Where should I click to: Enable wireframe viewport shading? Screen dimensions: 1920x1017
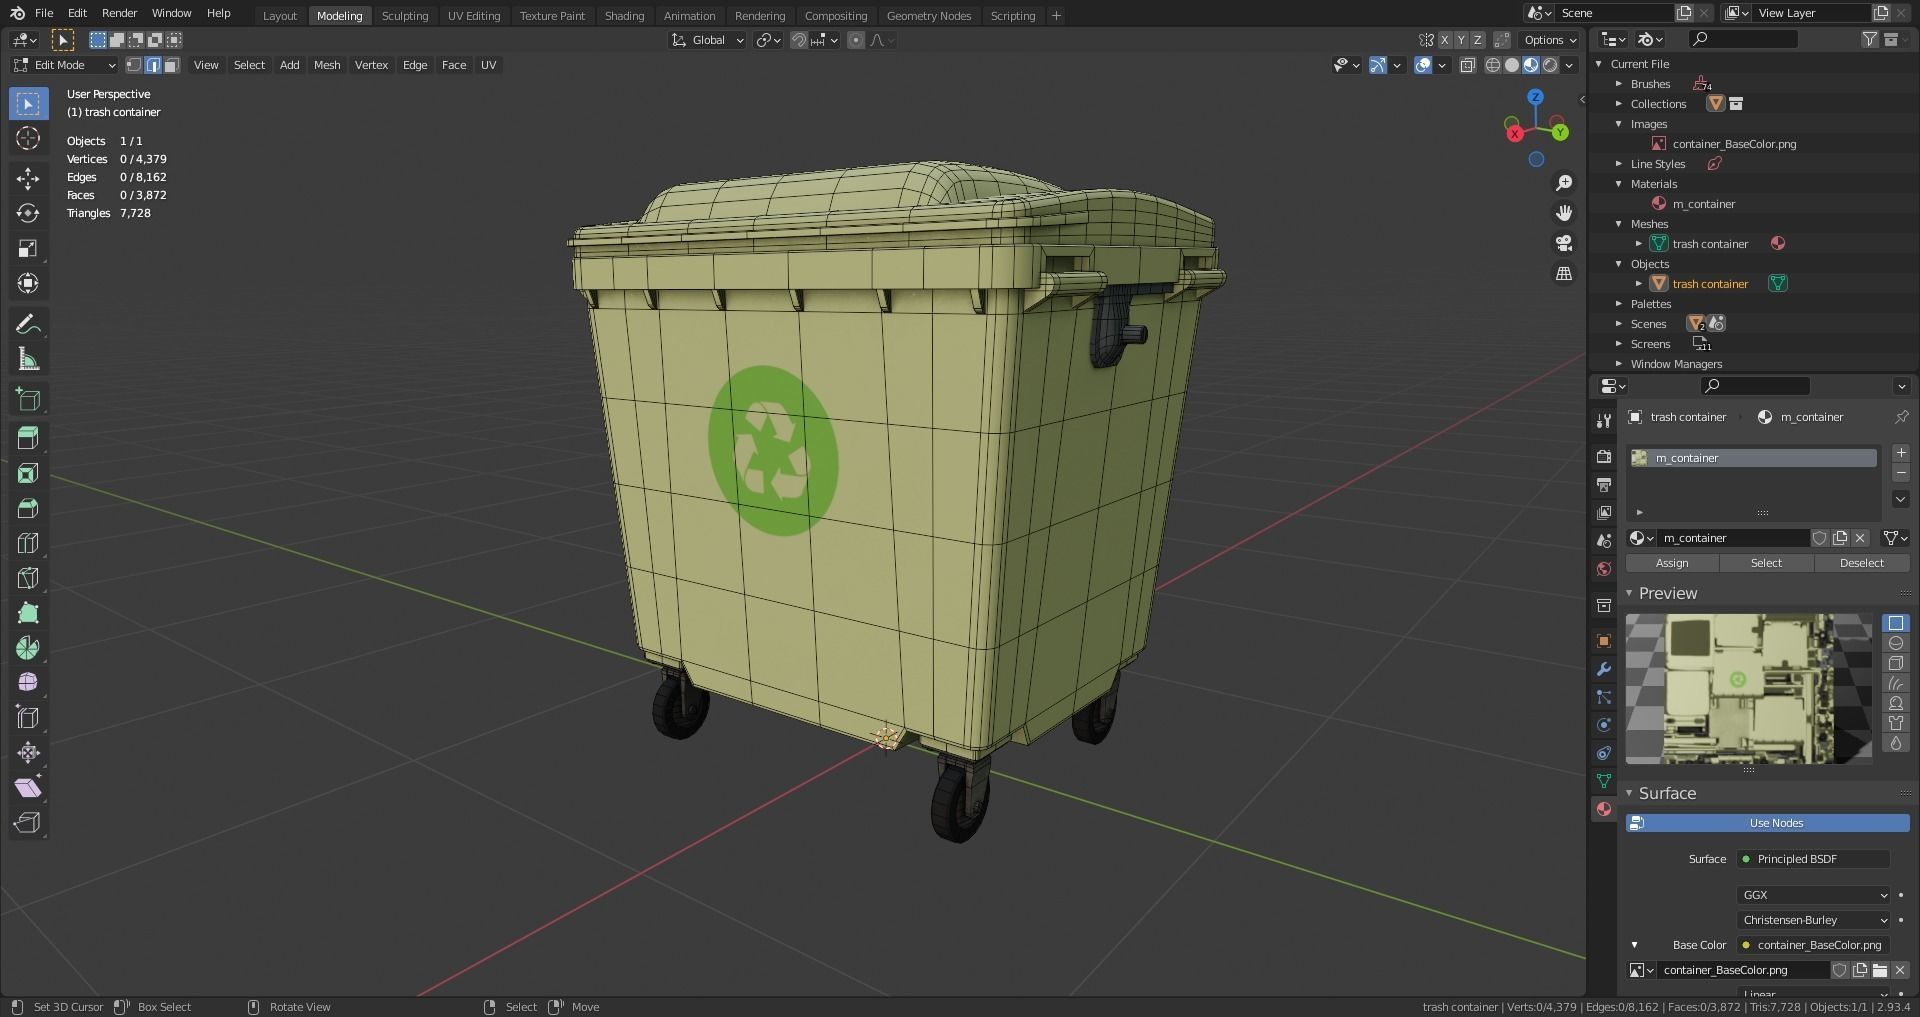tap(1493, 65)
